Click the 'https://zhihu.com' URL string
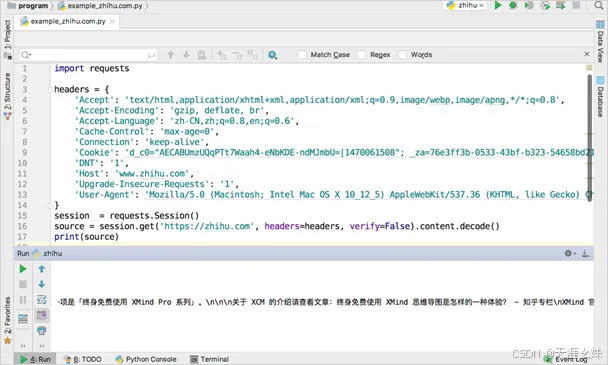This screenshot has height=365, width=608. tap(207, 226)
